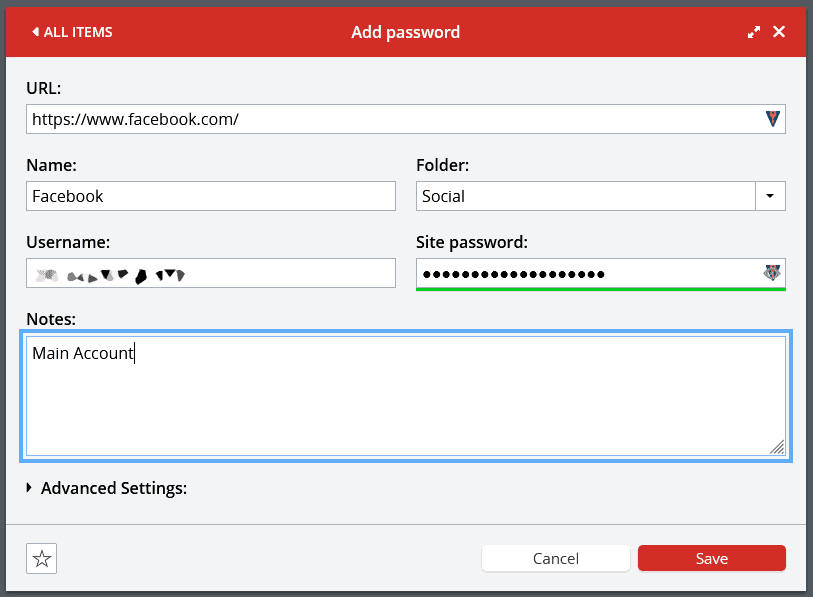Click the back arrow beside All Items
813x597 pixels.
[35, 32]
